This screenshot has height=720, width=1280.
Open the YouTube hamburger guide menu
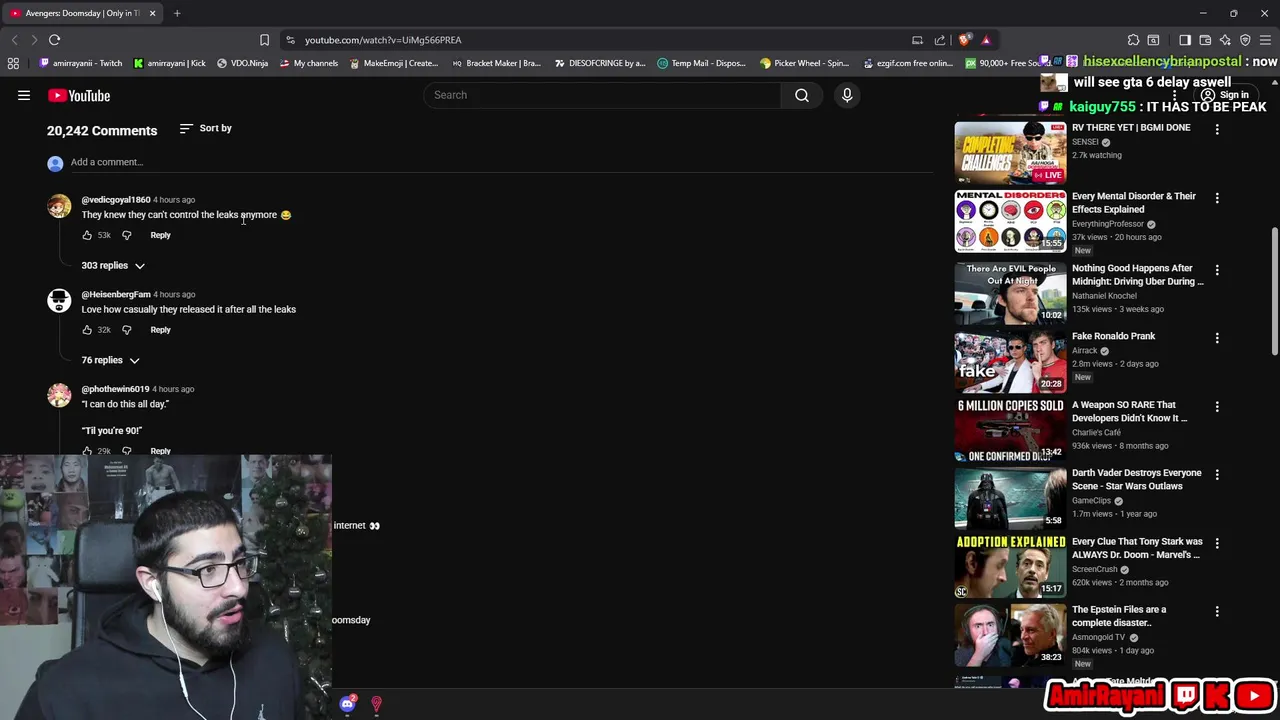click(24, 95)
